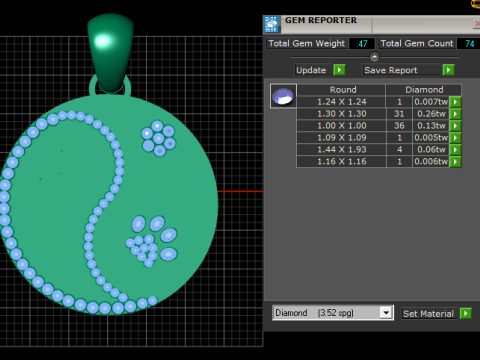
Task: Select the 1.00 X 1.00 size cell
Action: click(341, 126)
